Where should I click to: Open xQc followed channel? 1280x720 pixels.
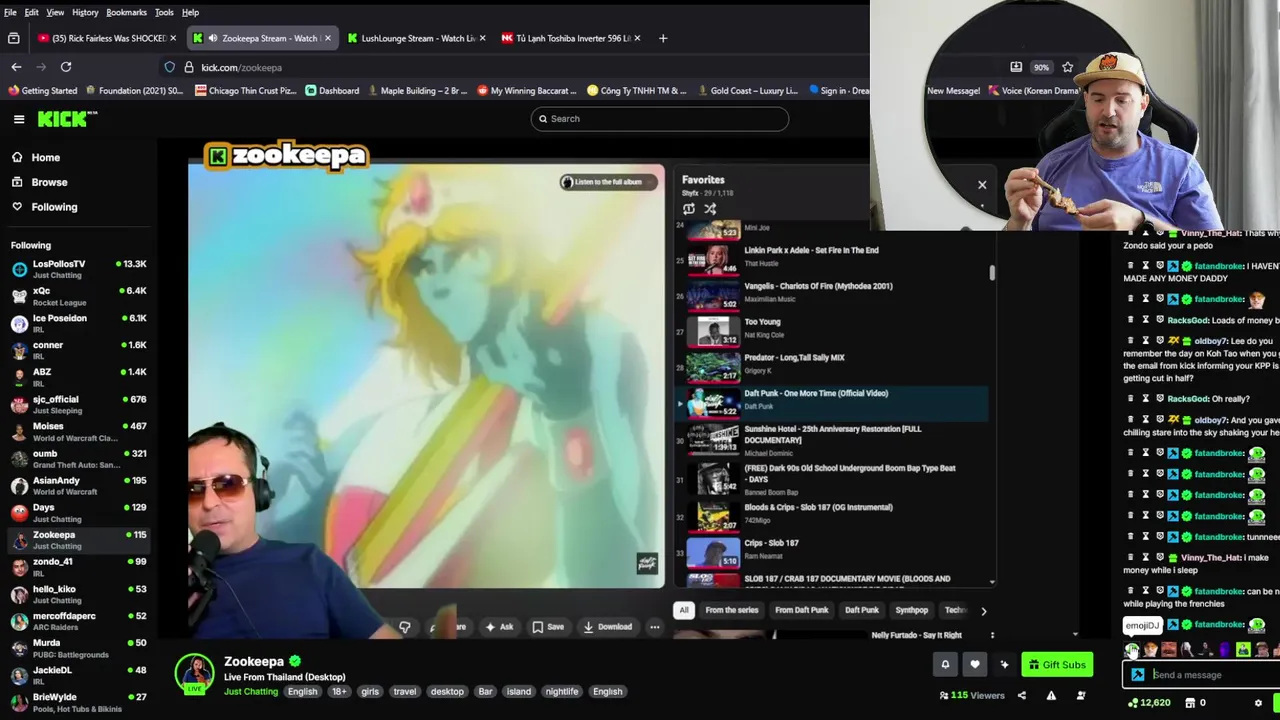tap(78, 296)
